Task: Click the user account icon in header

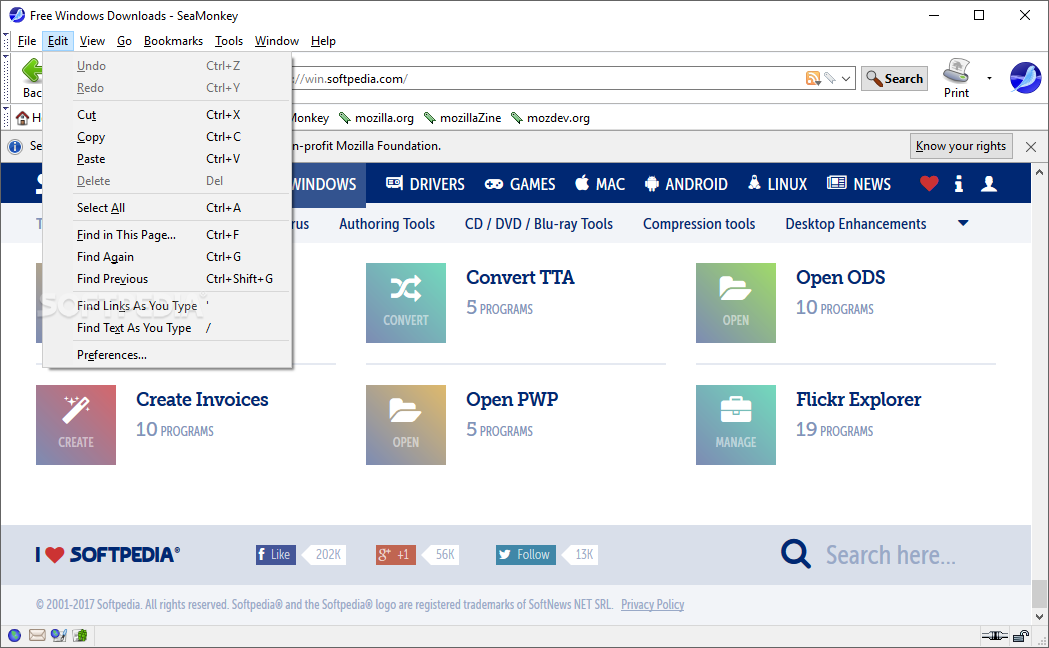Action: [989, 183]
